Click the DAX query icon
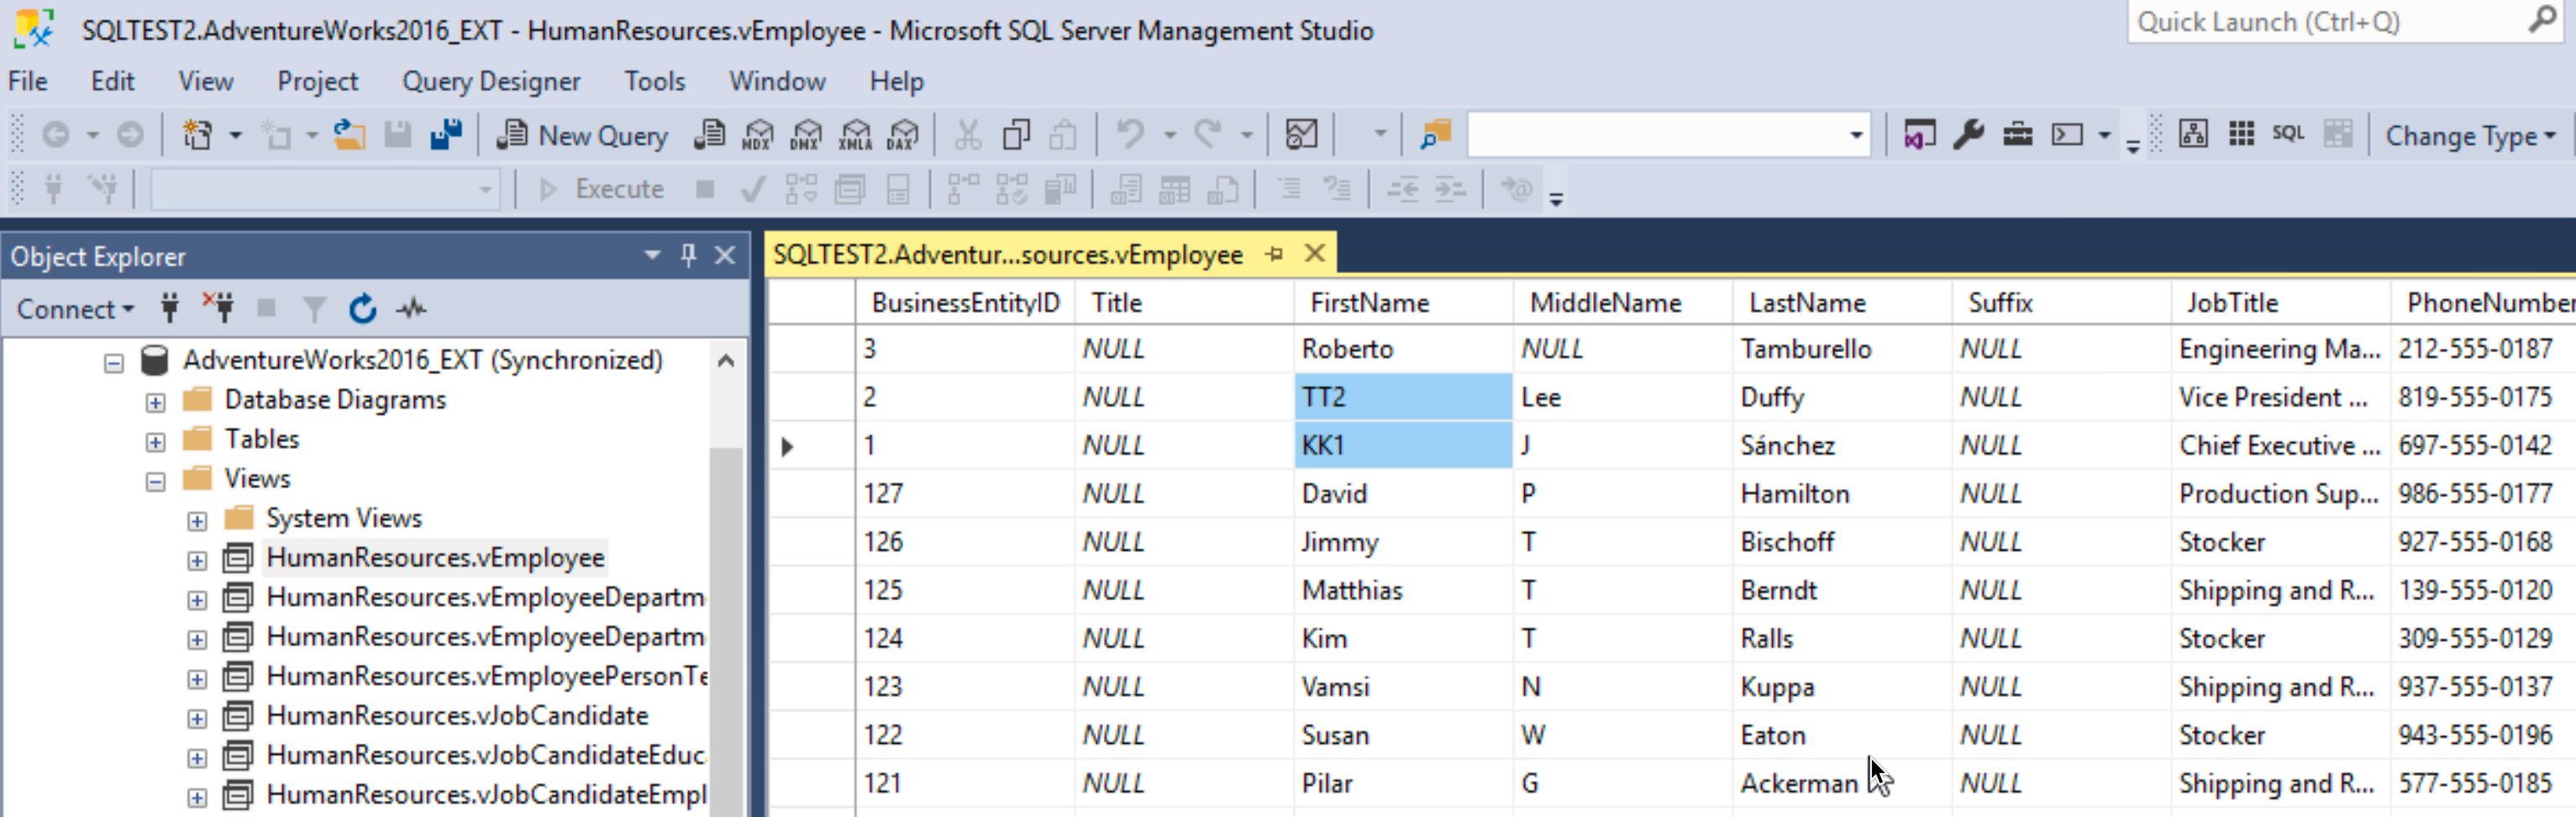 coord(902,135)
